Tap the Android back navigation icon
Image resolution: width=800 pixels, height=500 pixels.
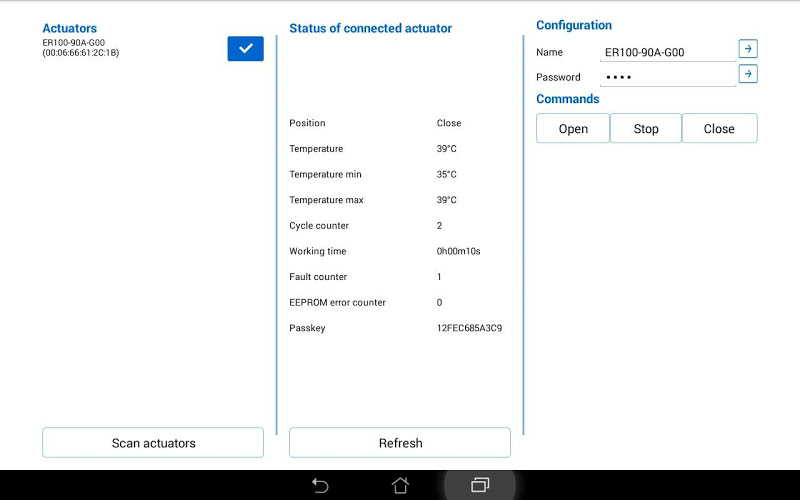[320, 485]
